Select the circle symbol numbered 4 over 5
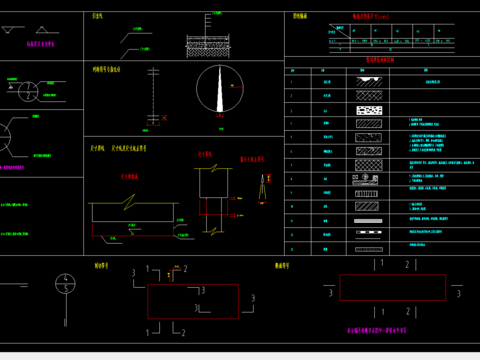Image resolution: width=480 pixels, height=360 pixels. [65, 284]
